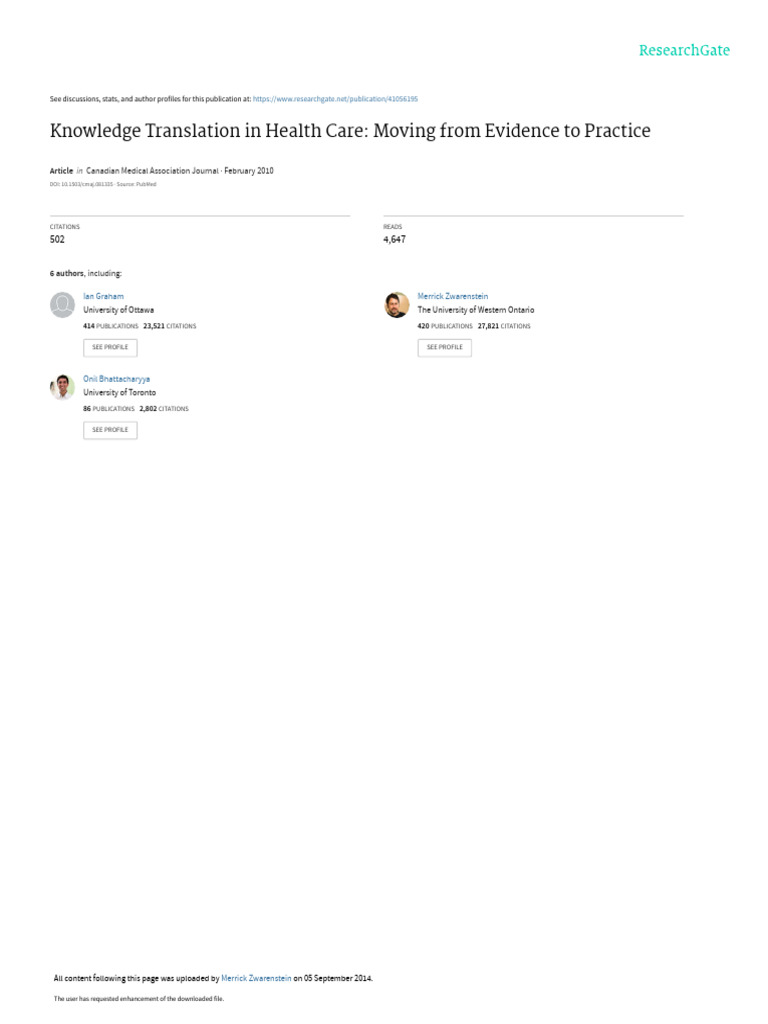Click the article title Knowledge Translation in Health Care
768x1024 pixels.
click(350, 131)
